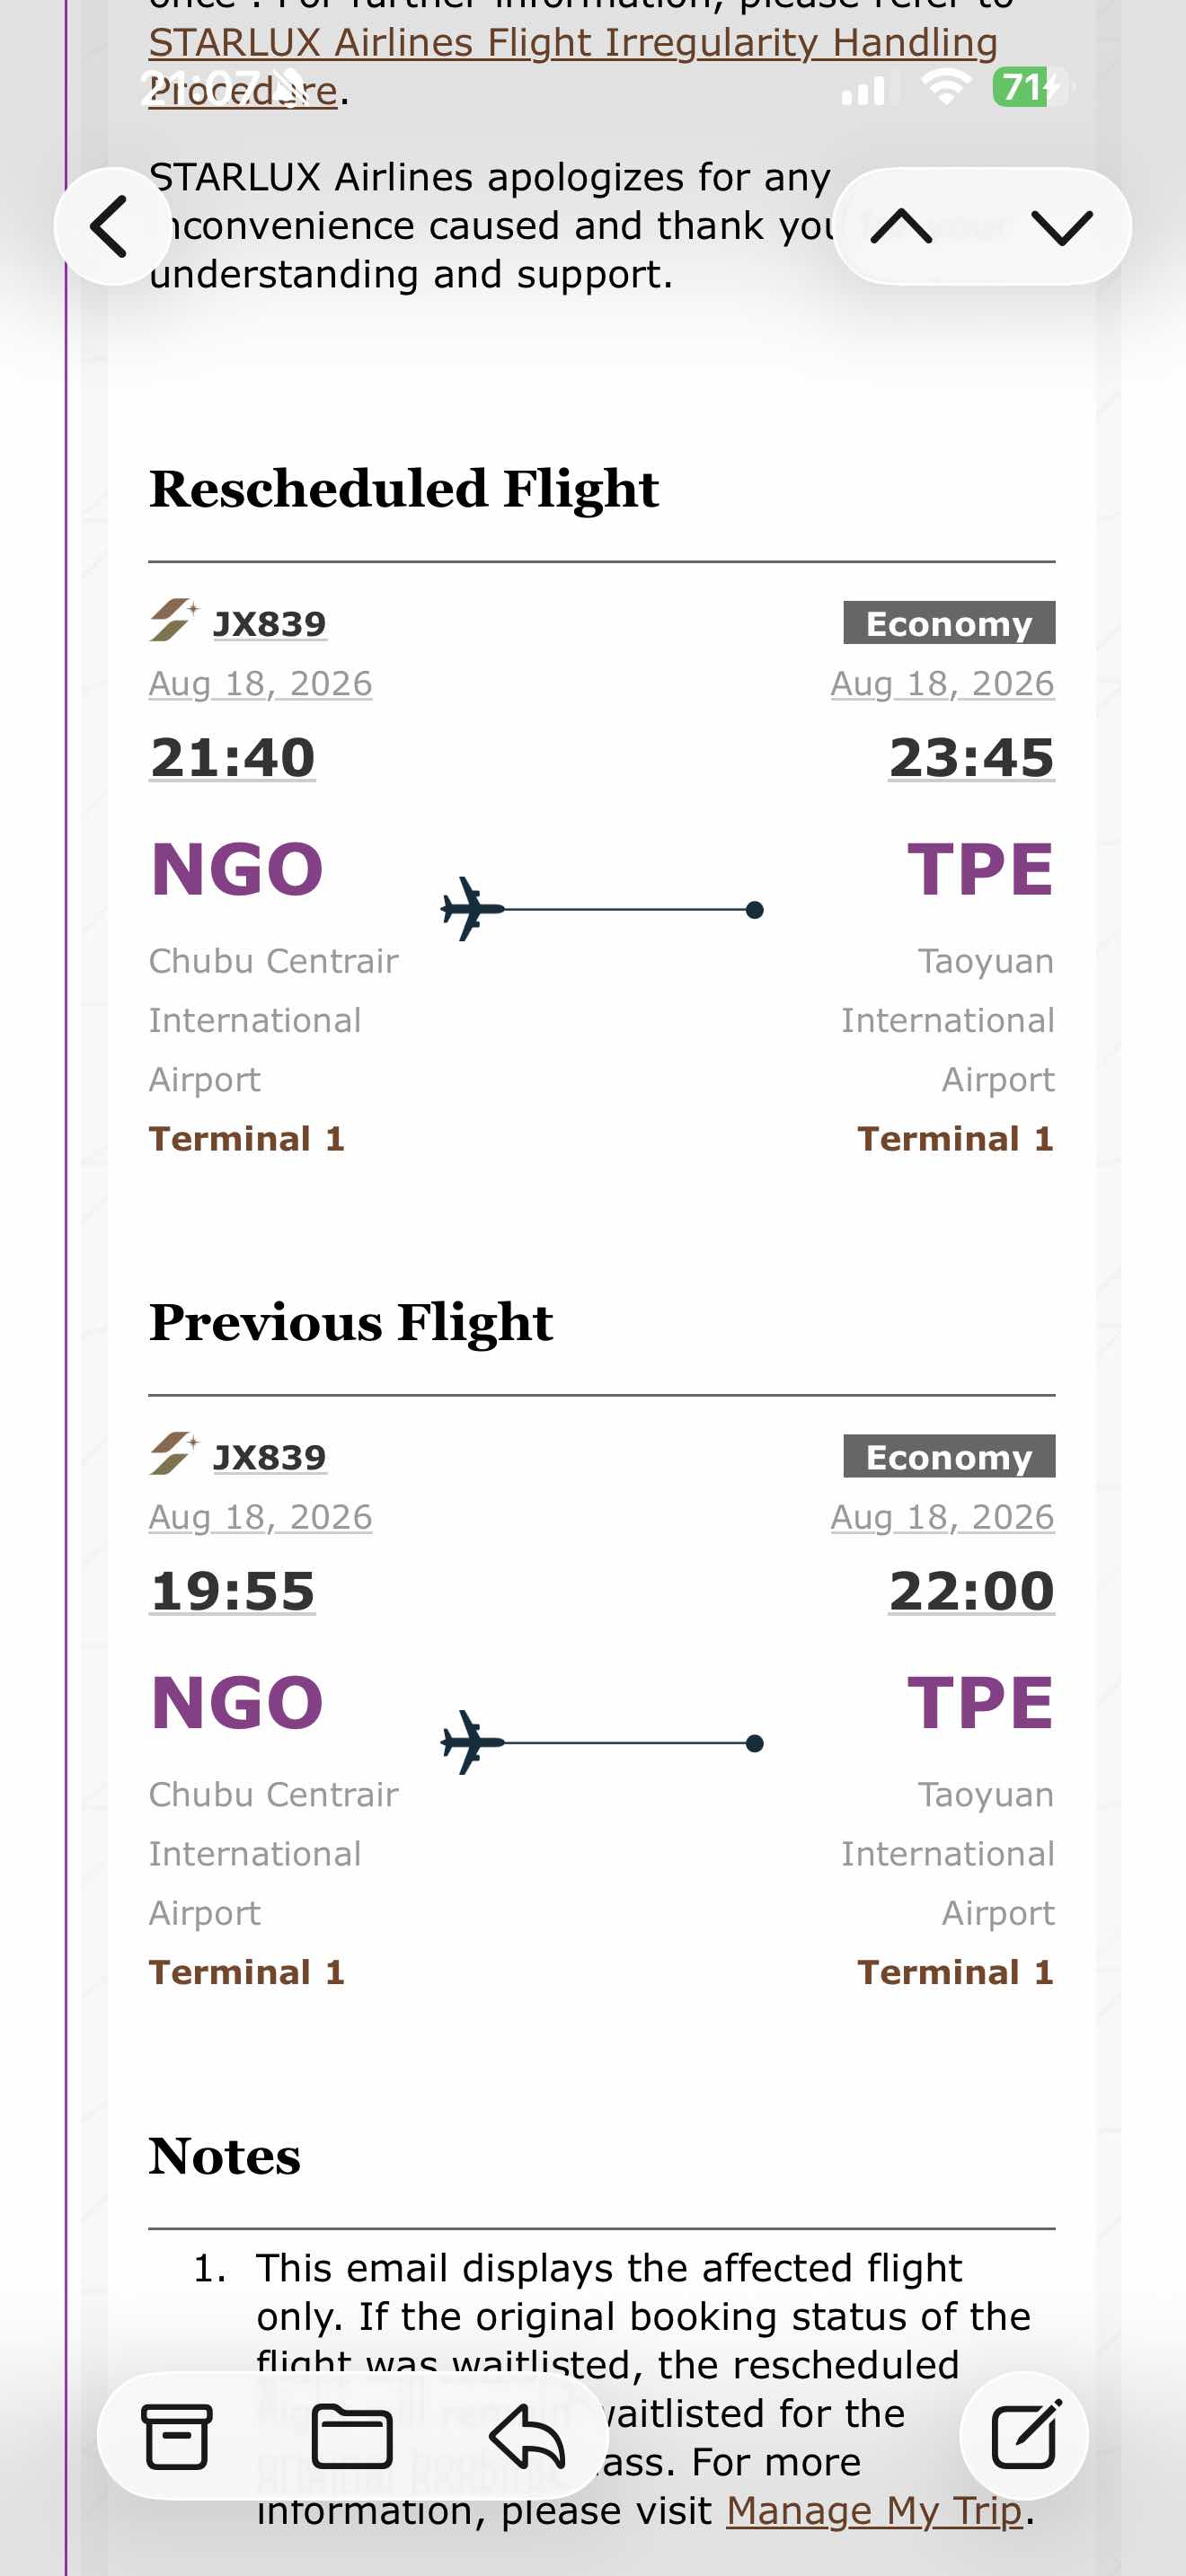1186x2576 pixels.
Task: Go to previous message with up chevron
Action: (x=901, y=227)
